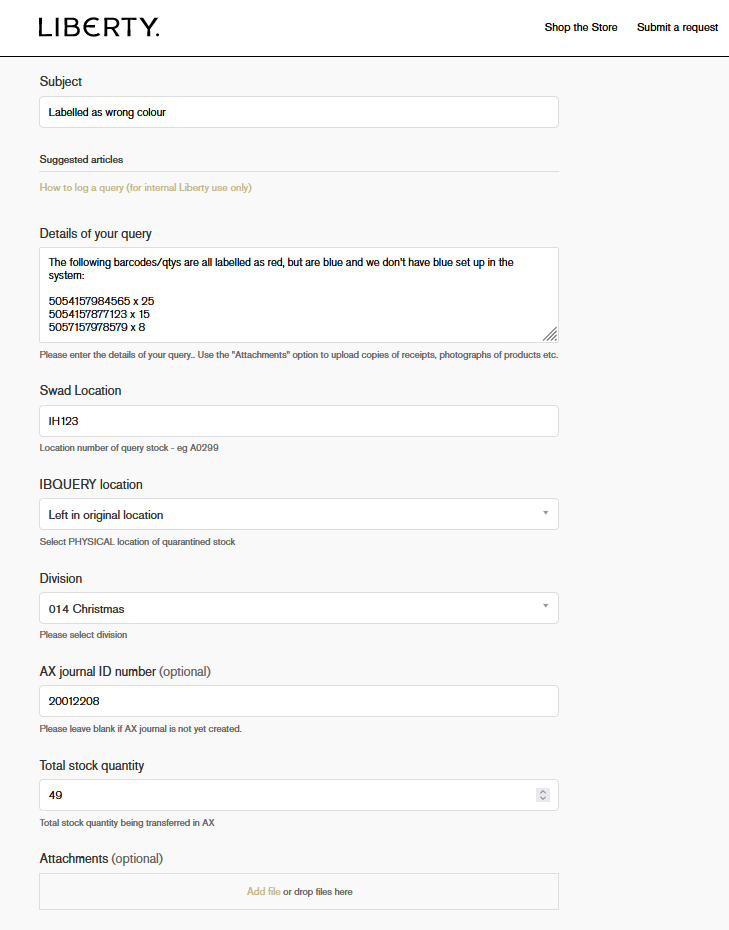Viewport: 729px width, 930px height.
Task: Open the How to log a query article
Action: point(145,188)
